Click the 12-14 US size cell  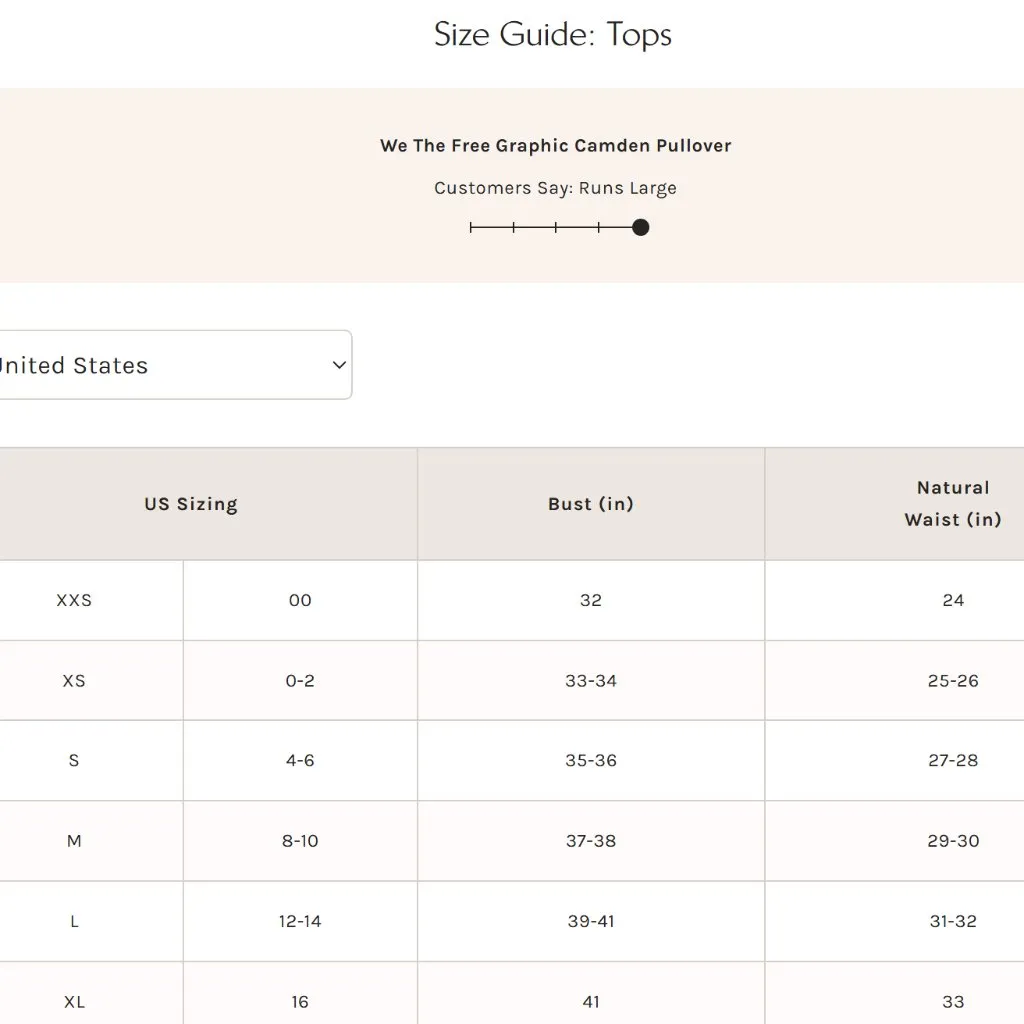pyautogui.click(x=300, y=921)
